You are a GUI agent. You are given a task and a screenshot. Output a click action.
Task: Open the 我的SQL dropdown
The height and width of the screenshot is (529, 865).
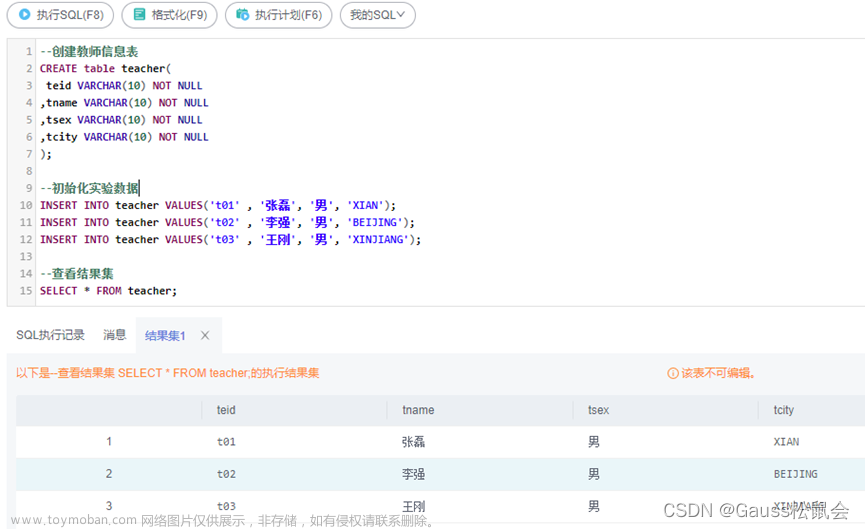(377, 15)
